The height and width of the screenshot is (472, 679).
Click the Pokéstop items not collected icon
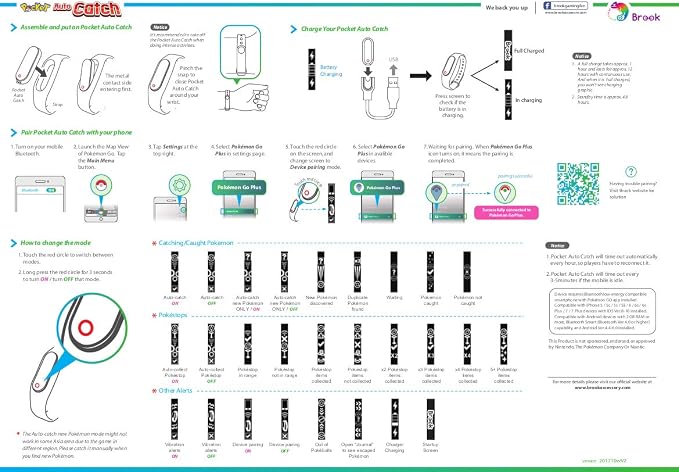click(x=357, y=344)
